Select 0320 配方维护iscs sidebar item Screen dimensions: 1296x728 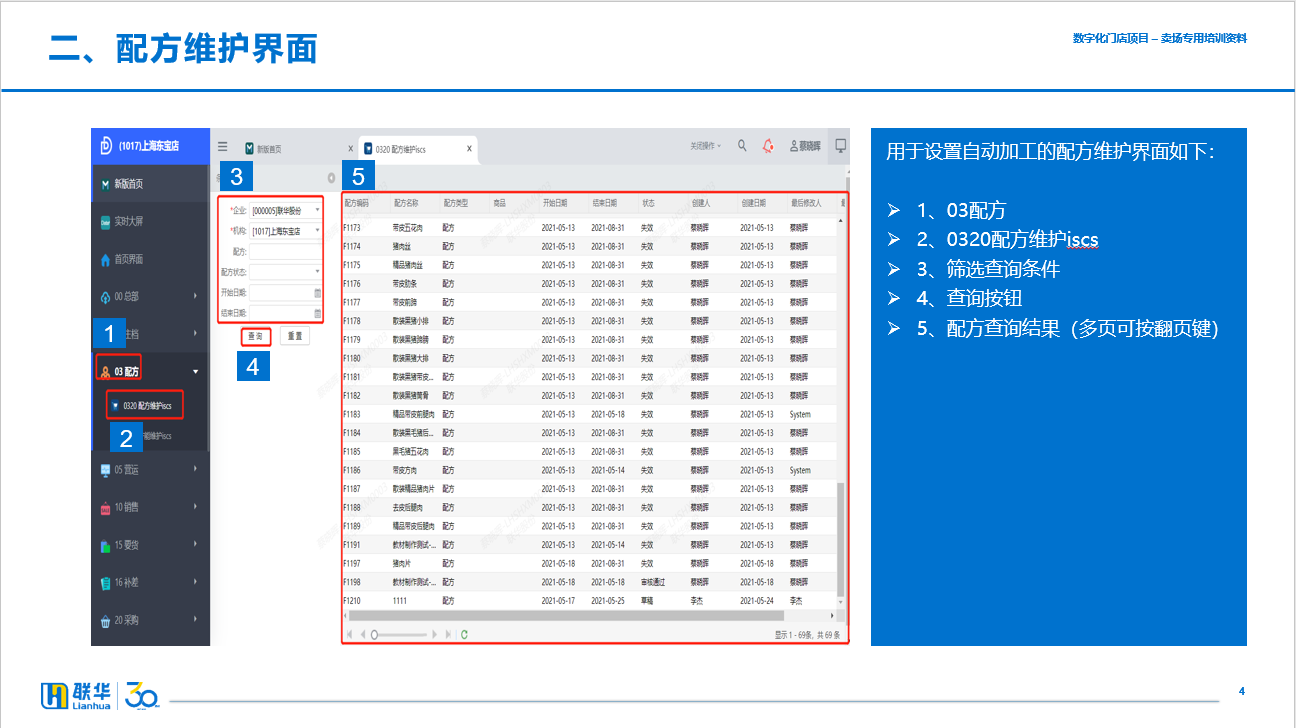click(x=146, y=406)
